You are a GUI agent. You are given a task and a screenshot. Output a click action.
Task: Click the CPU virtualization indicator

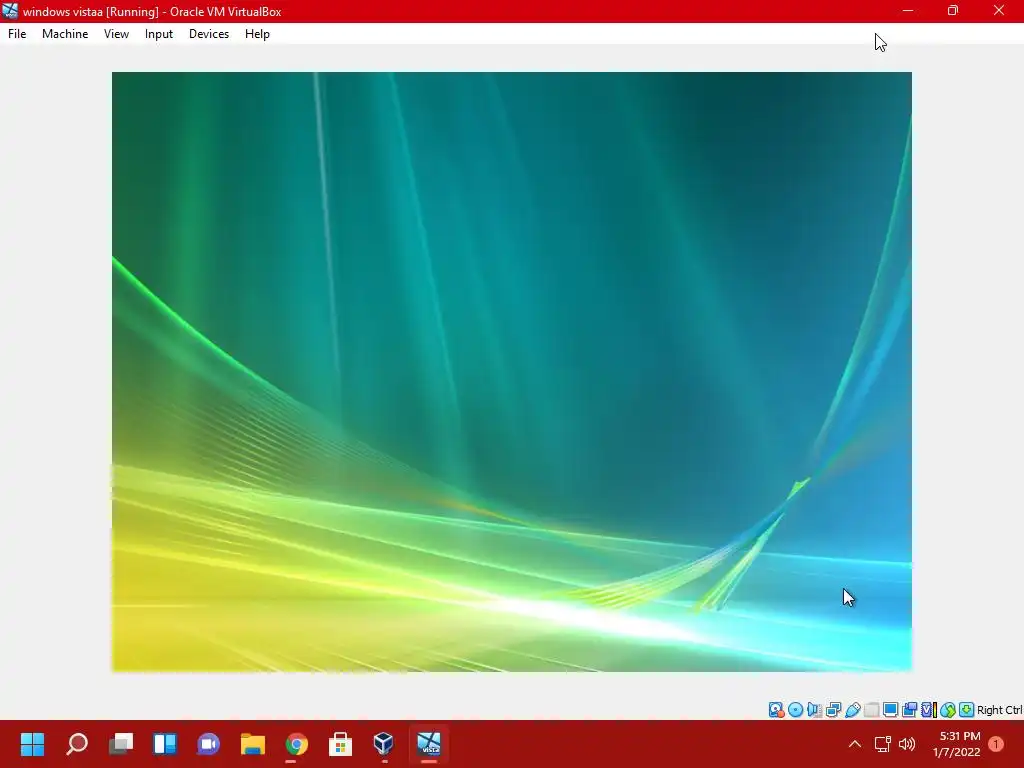pos(929,710)
